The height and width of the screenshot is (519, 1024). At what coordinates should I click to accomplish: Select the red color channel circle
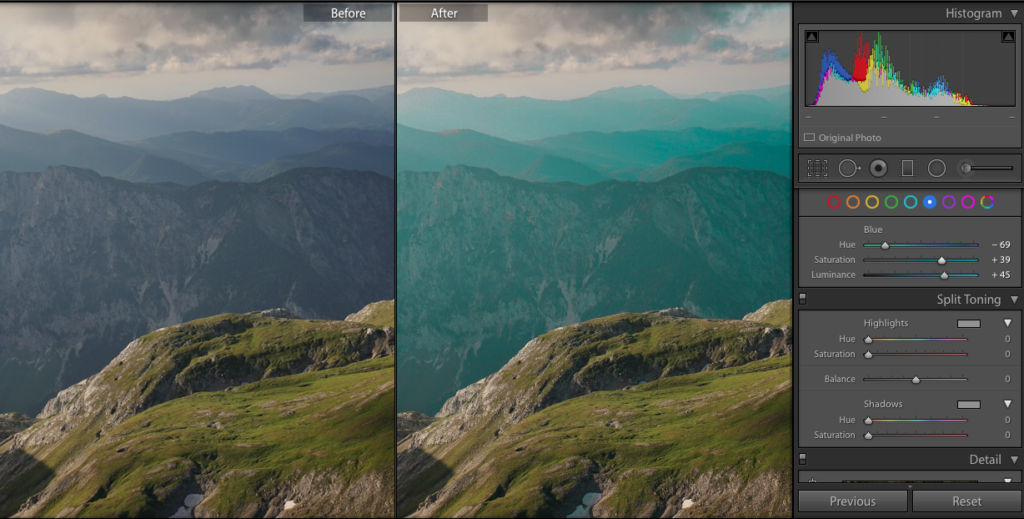[x=834, y=202]
